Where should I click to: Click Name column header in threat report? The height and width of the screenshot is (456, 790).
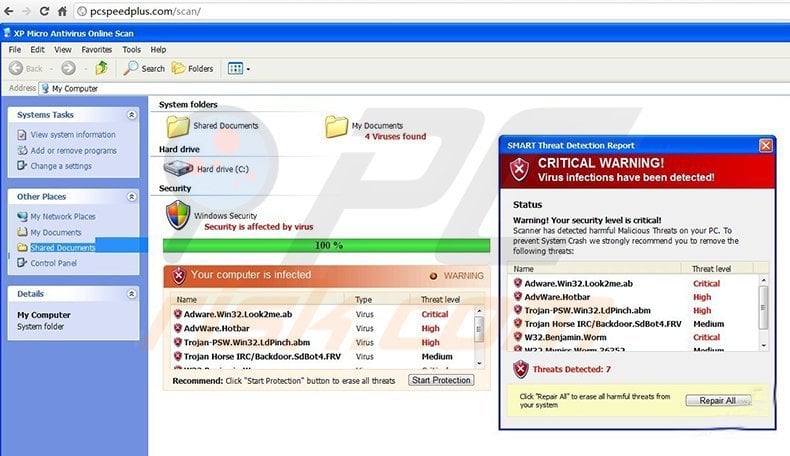click(x=595, y=269)
